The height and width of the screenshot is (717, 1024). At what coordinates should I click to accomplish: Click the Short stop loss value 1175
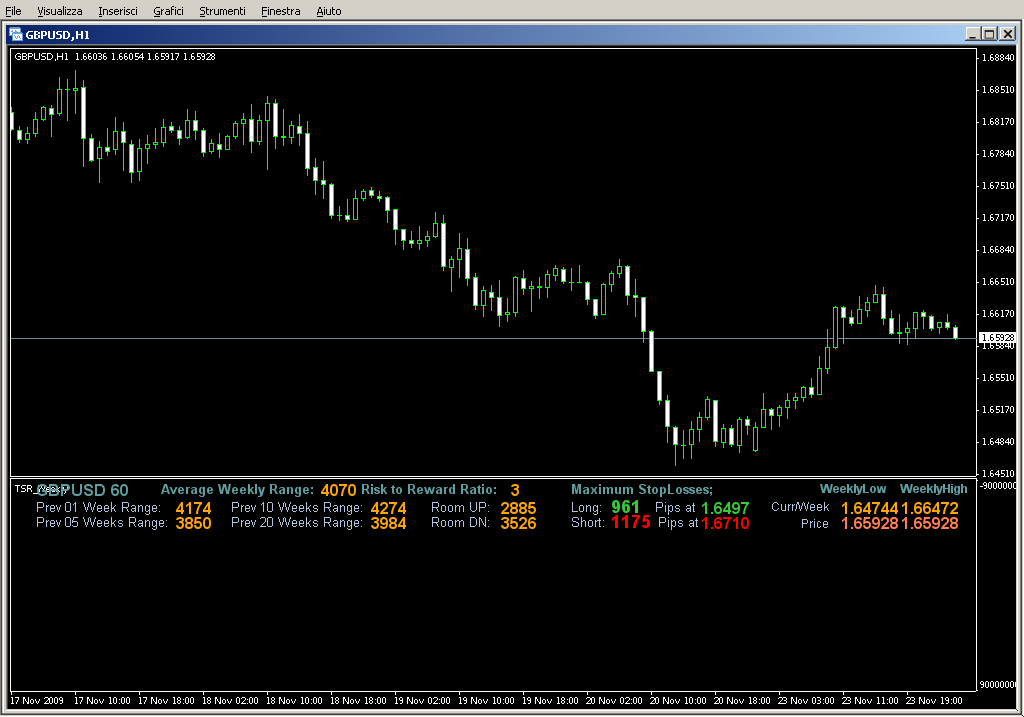(x=631, y=522)
